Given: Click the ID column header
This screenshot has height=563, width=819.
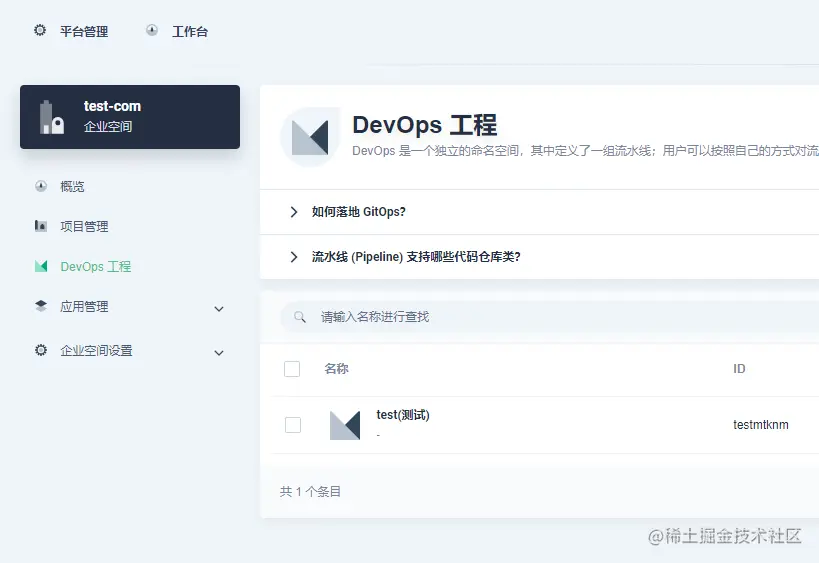Looking at the screenshot, I should point(739,369).
